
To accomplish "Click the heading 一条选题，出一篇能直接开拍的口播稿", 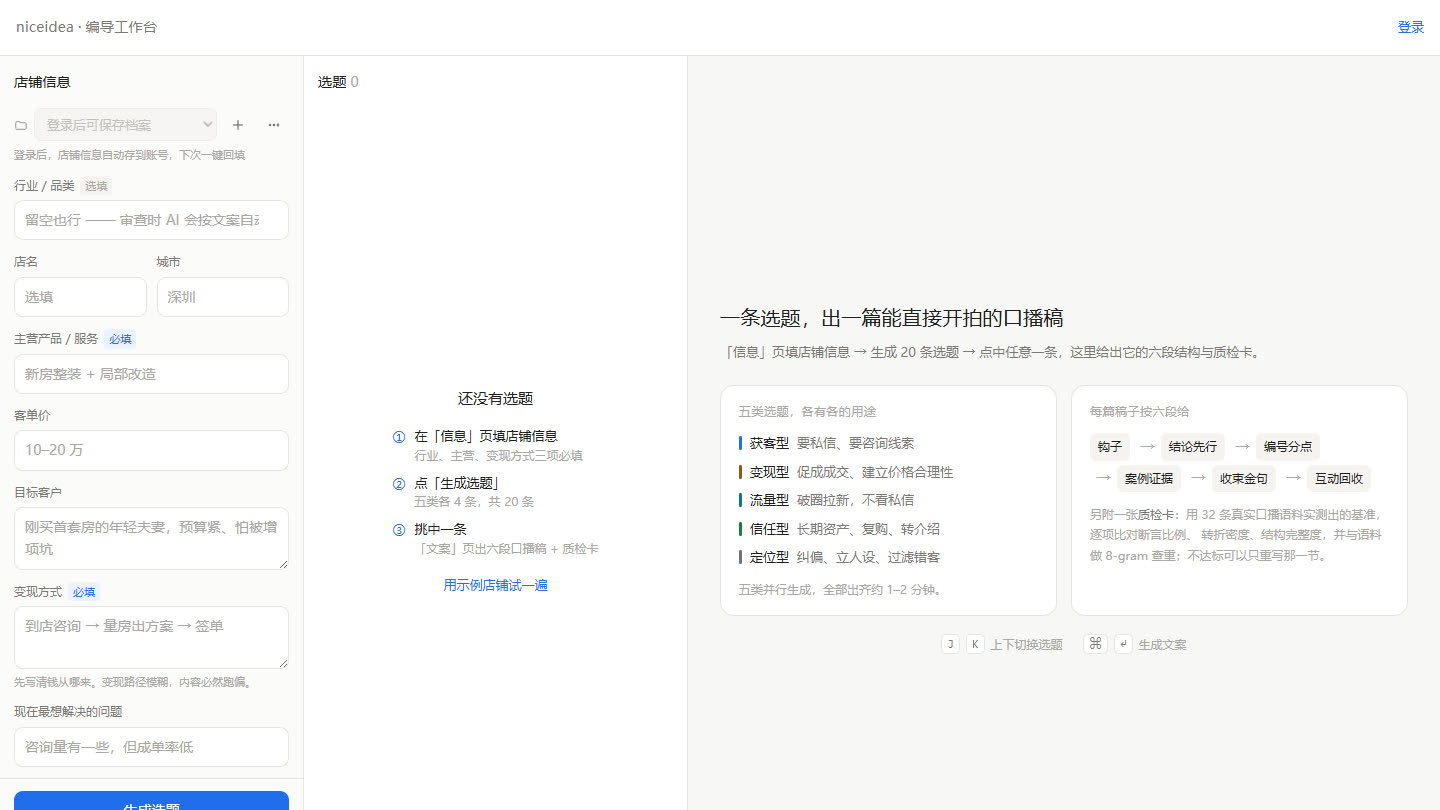I will [891, 319].
